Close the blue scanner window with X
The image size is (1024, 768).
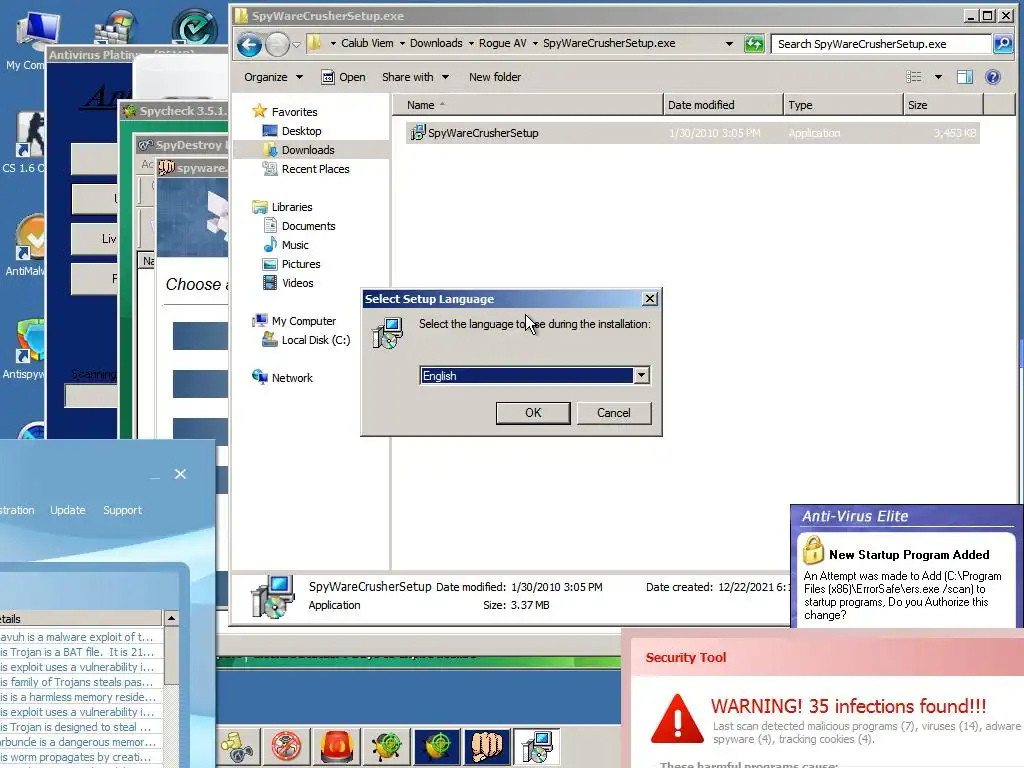[x=180, y=474]
